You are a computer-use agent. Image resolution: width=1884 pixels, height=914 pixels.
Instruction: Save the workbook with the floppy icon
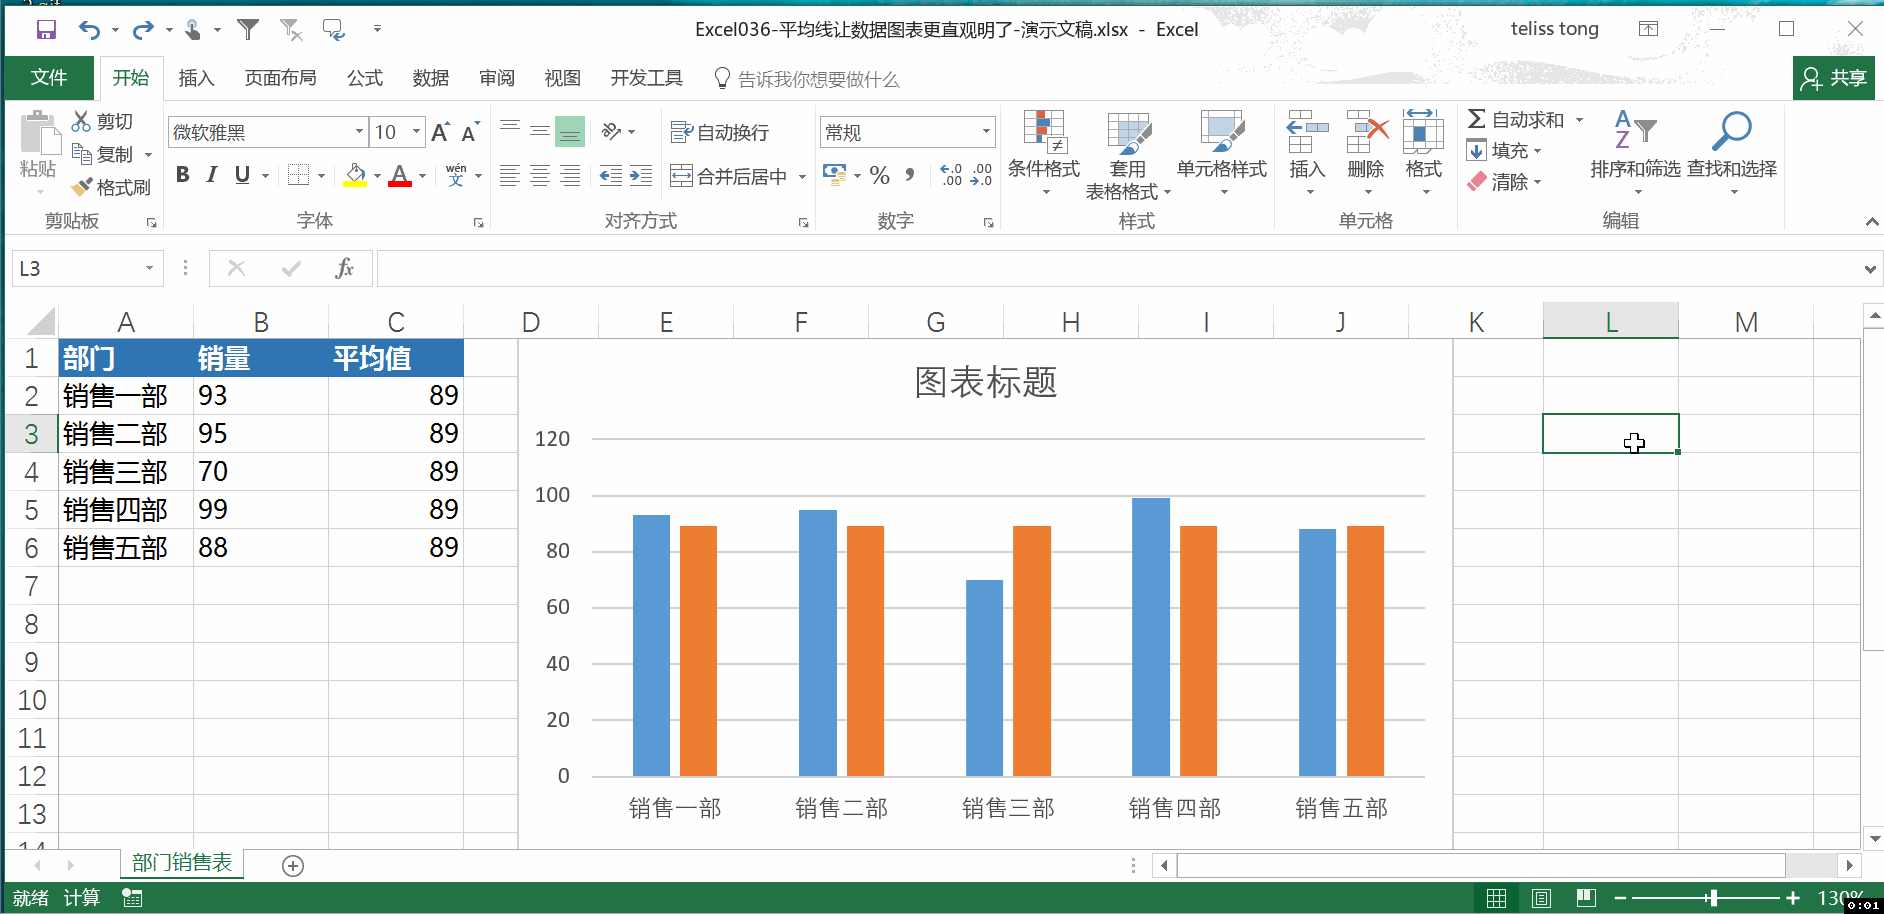coord(46,30)
